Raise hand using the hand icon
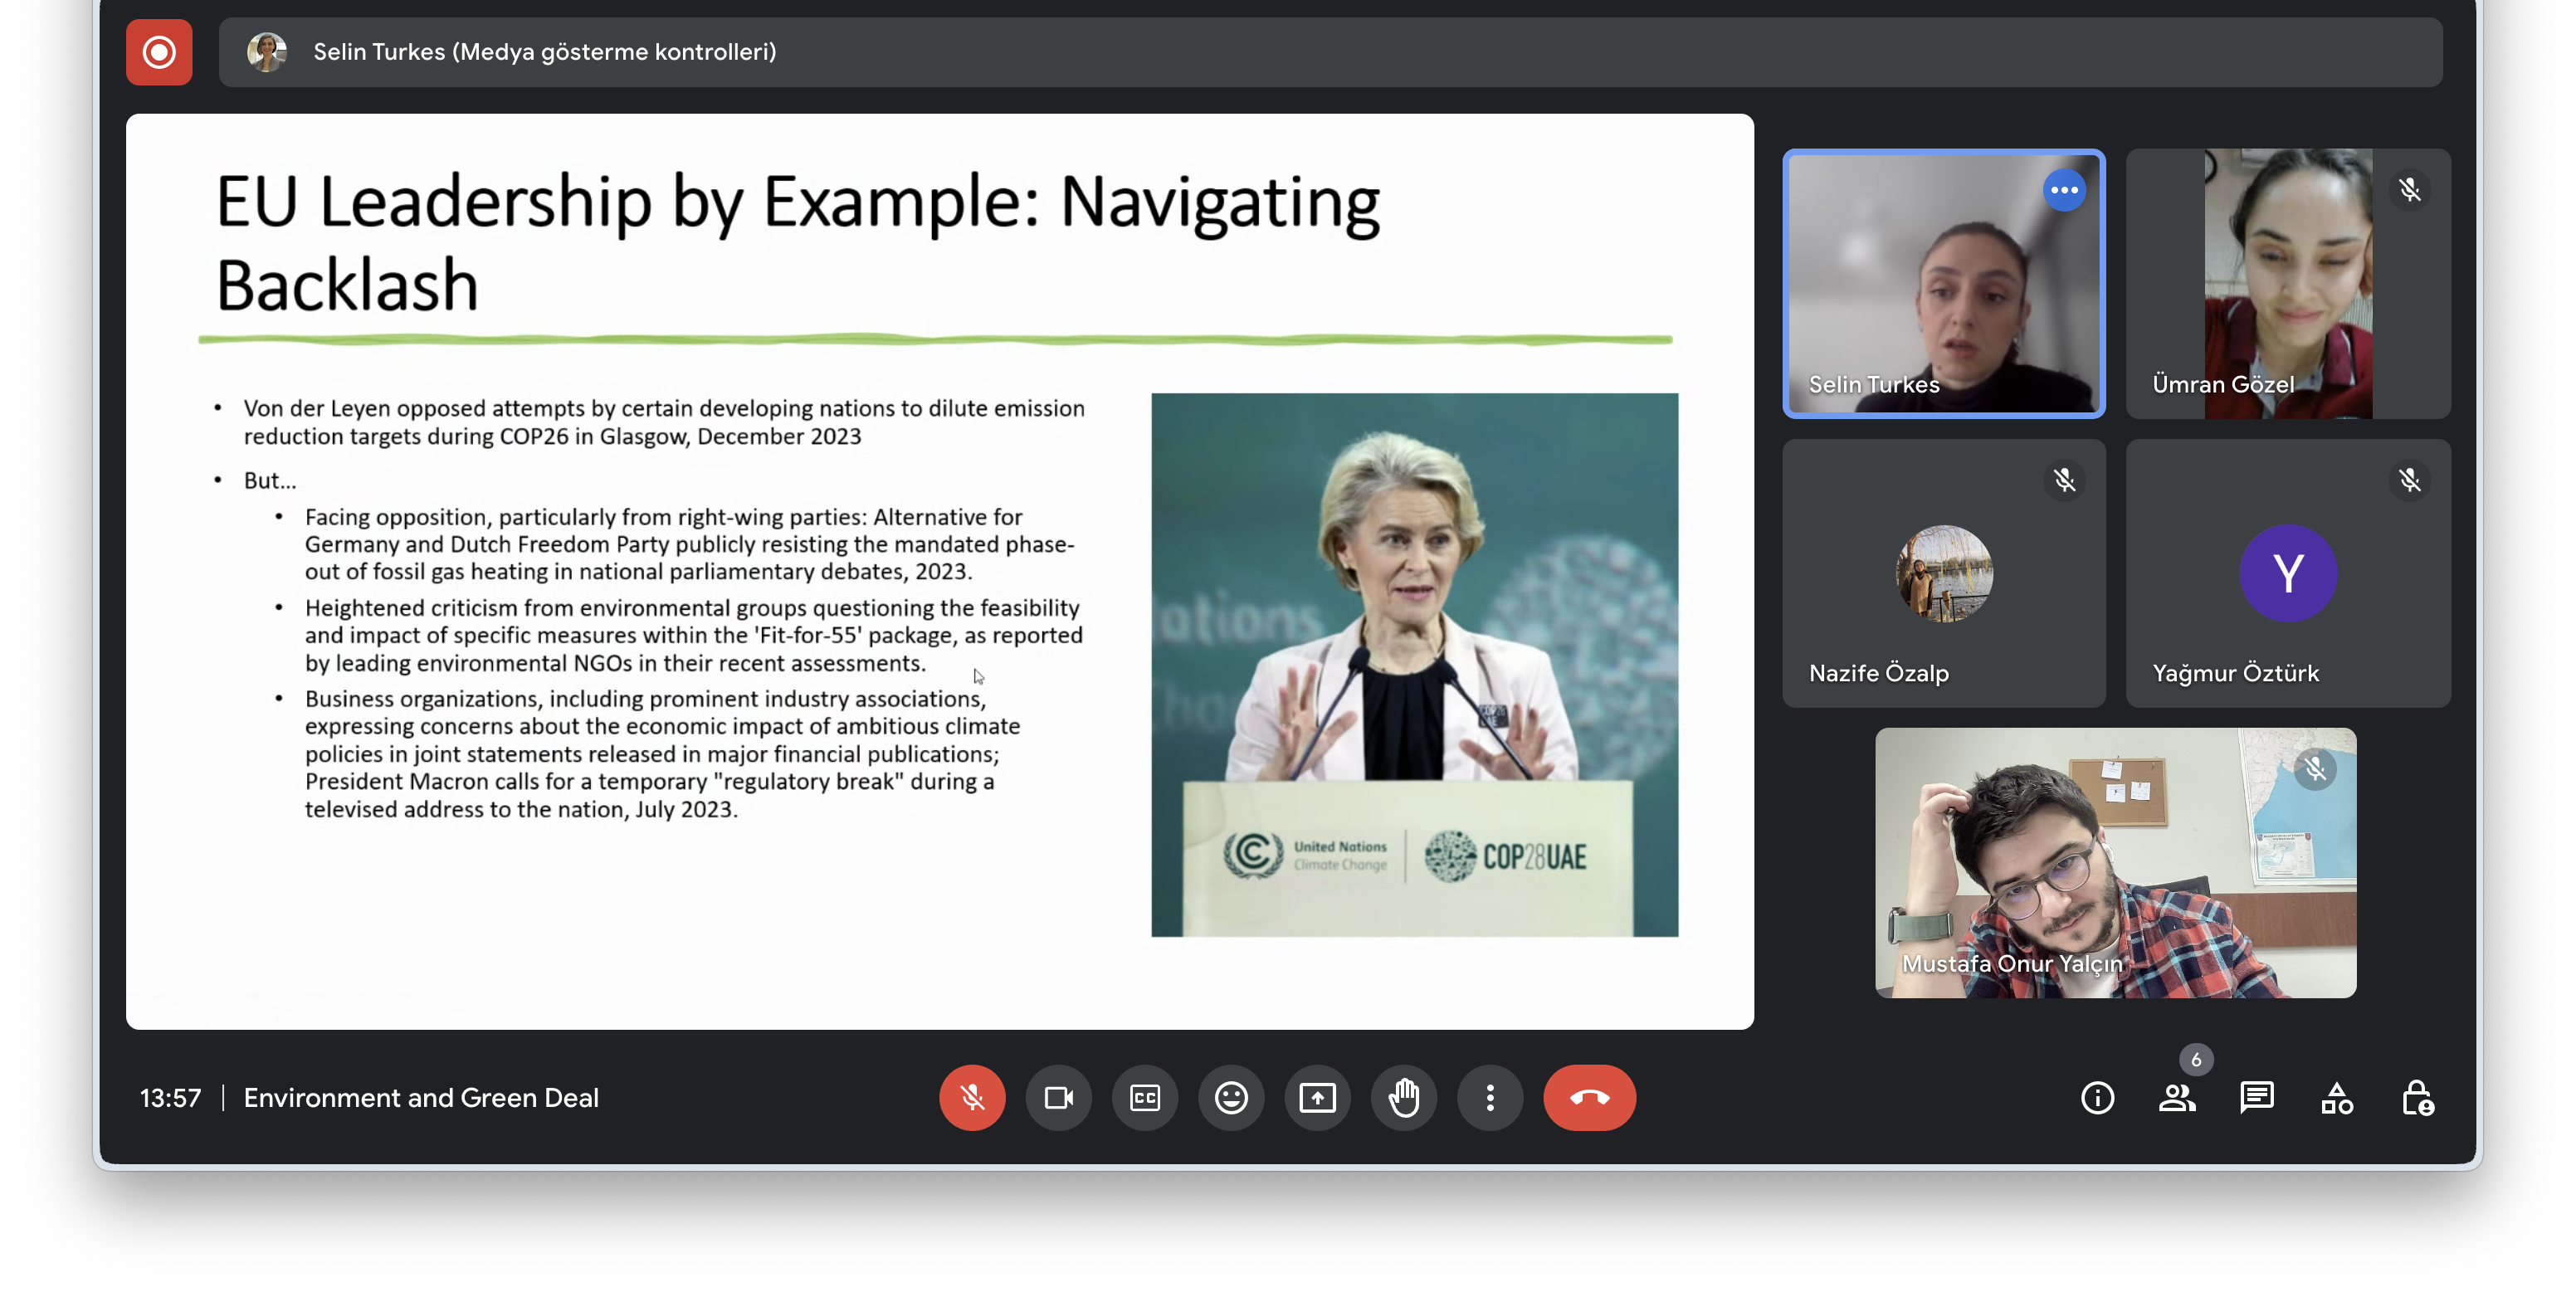Image resolution: width=2576 pixels, height=1292 pixels. point(1404,1097)
